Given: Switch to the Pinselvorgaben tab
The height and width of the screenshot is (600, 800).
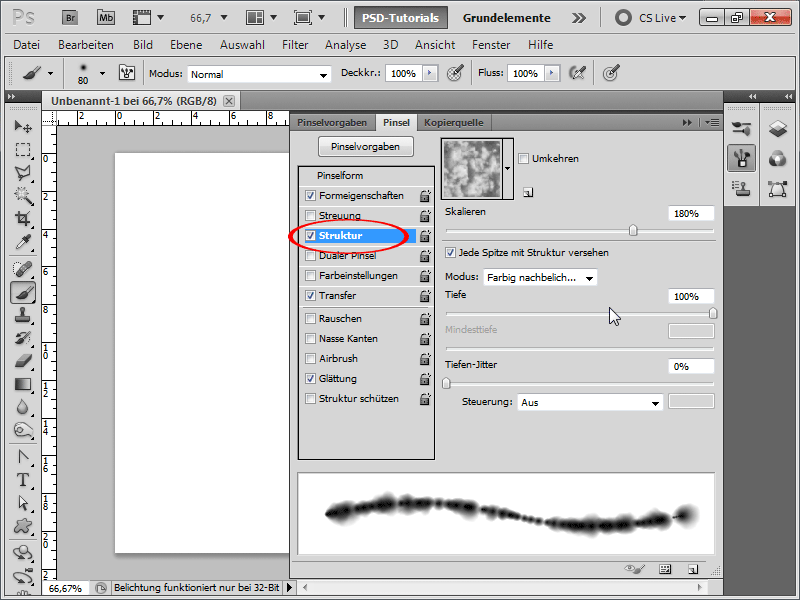Looking at the screenshot, I should [x=332, y=122].
